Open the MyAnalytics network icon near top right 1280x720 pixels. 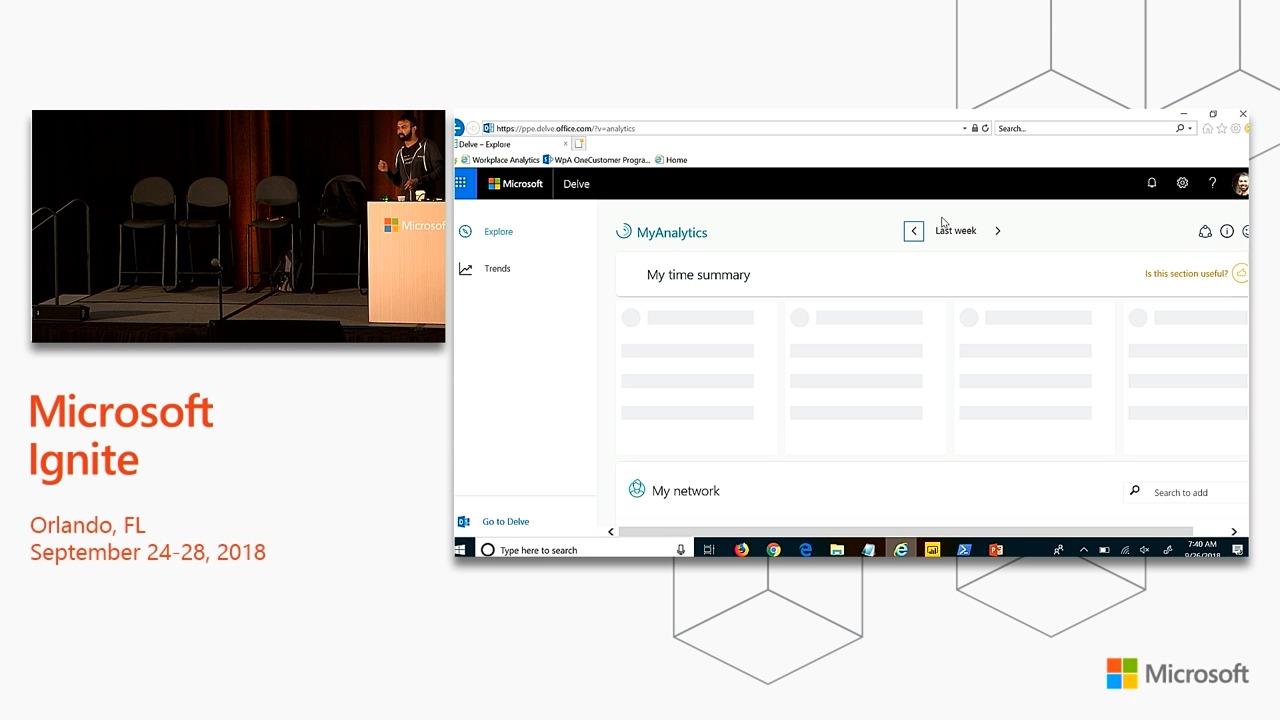1205,231
